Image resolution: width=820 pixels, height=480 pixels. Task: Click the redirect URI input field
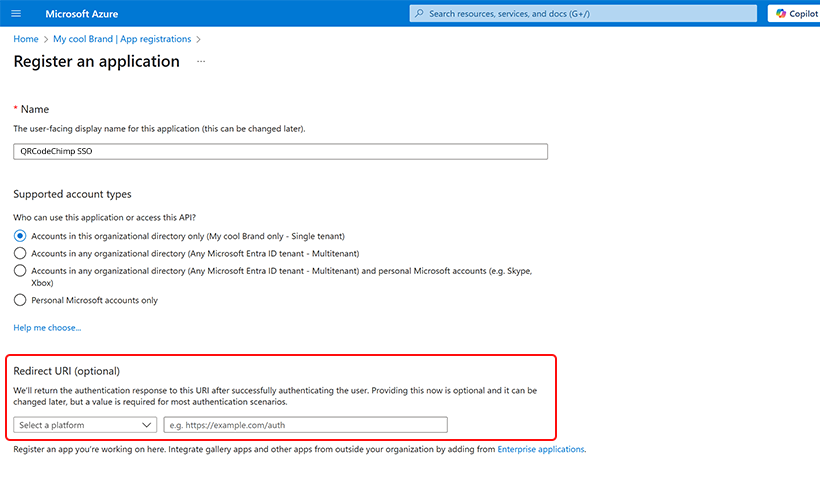click(305, 425)
